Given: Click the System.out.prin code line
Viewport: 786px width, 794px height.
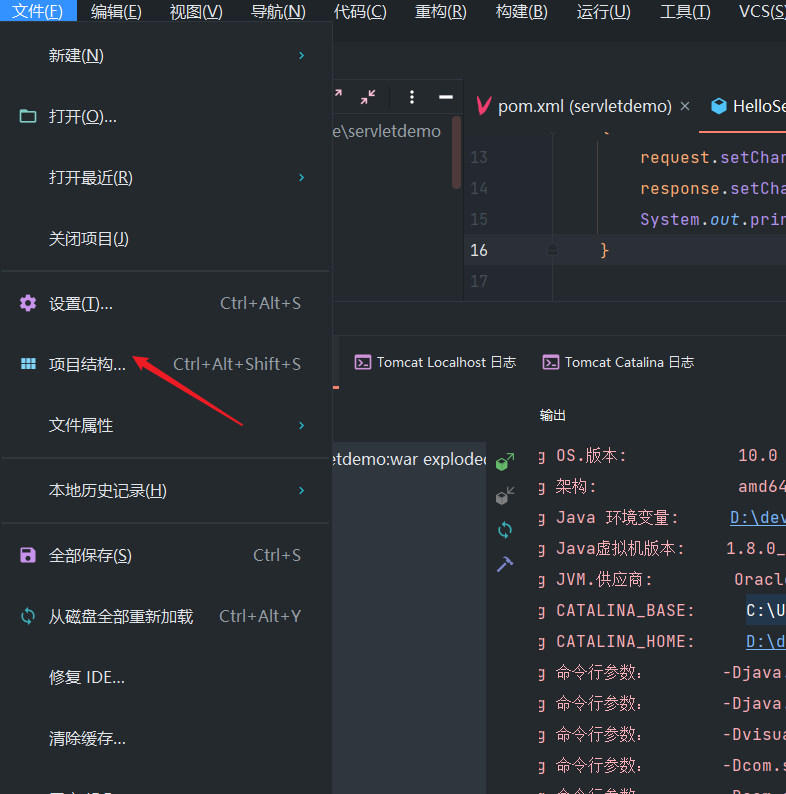Looking at the screenshot, I should [x=713, y=219].
